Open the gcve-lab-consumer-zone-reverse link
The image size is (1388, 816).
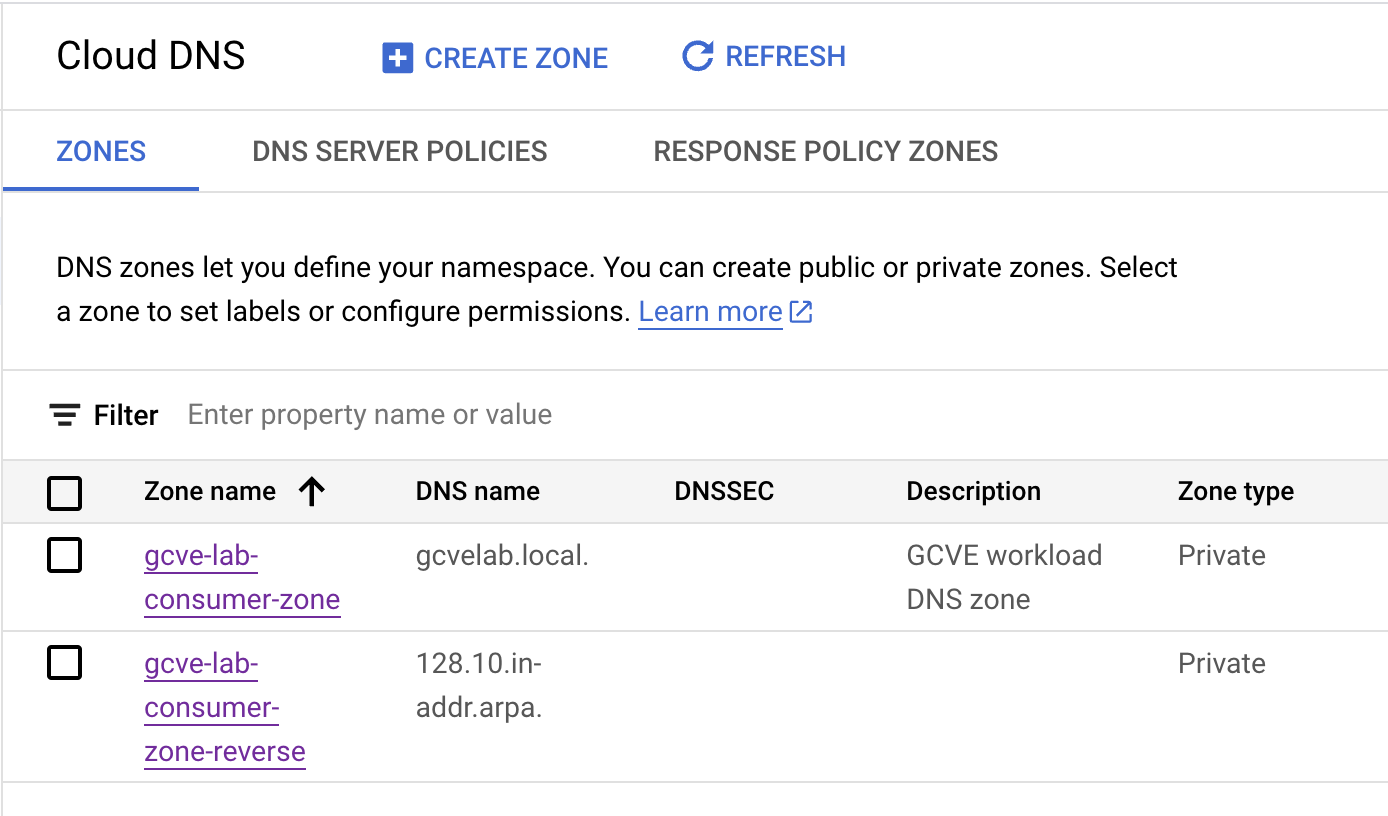[x=225, y=707]
